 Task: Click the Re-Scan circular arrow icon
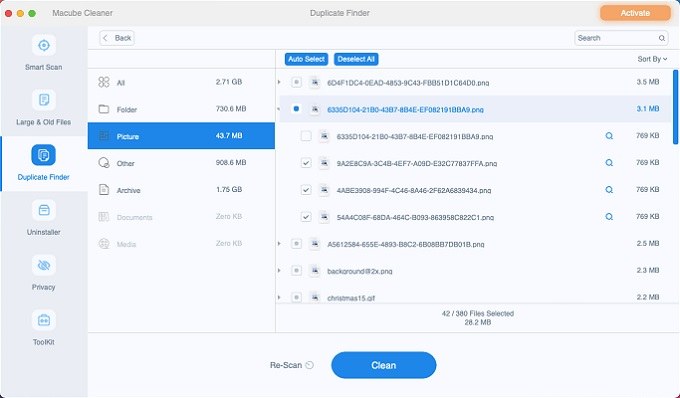pos(309,365)
